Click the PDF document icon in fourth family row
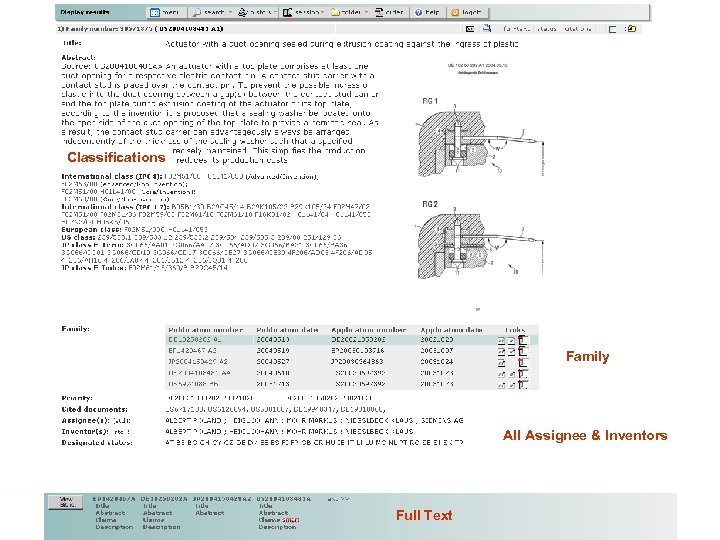Image resolution: width=720 pixels, height=540 pixels. pyautogui.click(x=523, y=373)
